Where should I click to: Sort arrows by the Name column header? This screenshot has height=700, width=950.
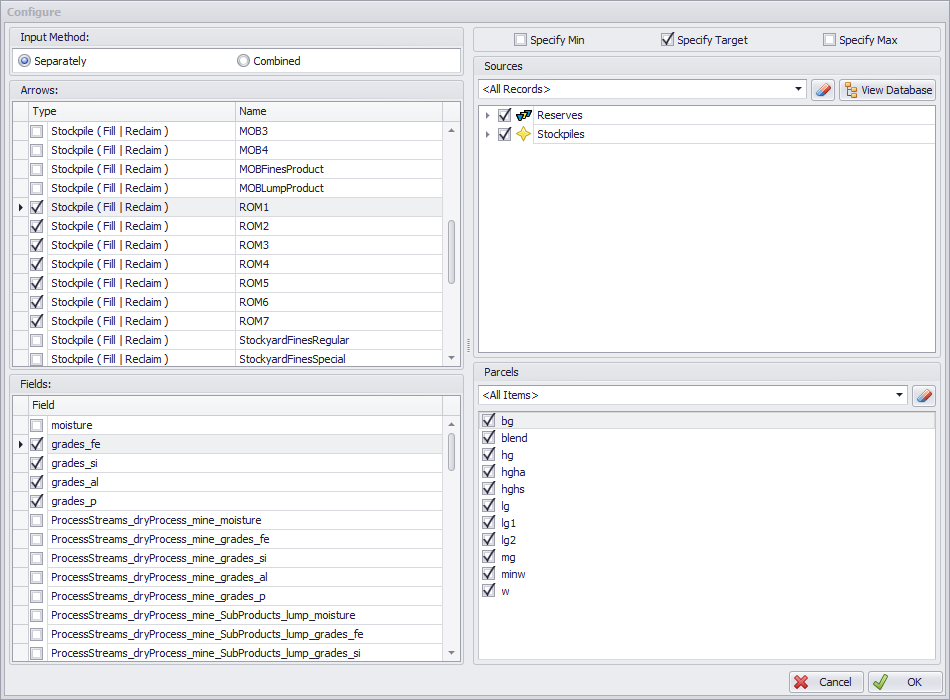pyautogui.click(x=340, y=112)
